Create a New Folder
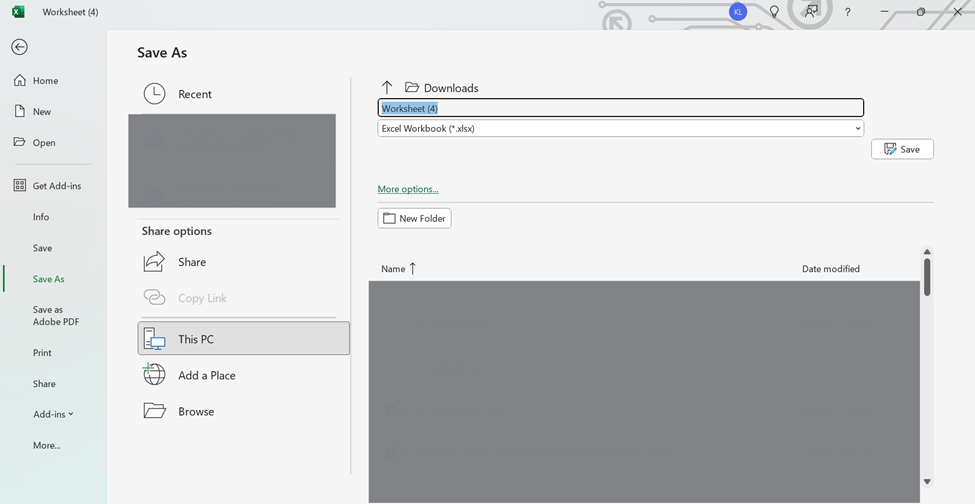Image resolution: width=975 pixels, height=504 pixels. pos(414,218)
